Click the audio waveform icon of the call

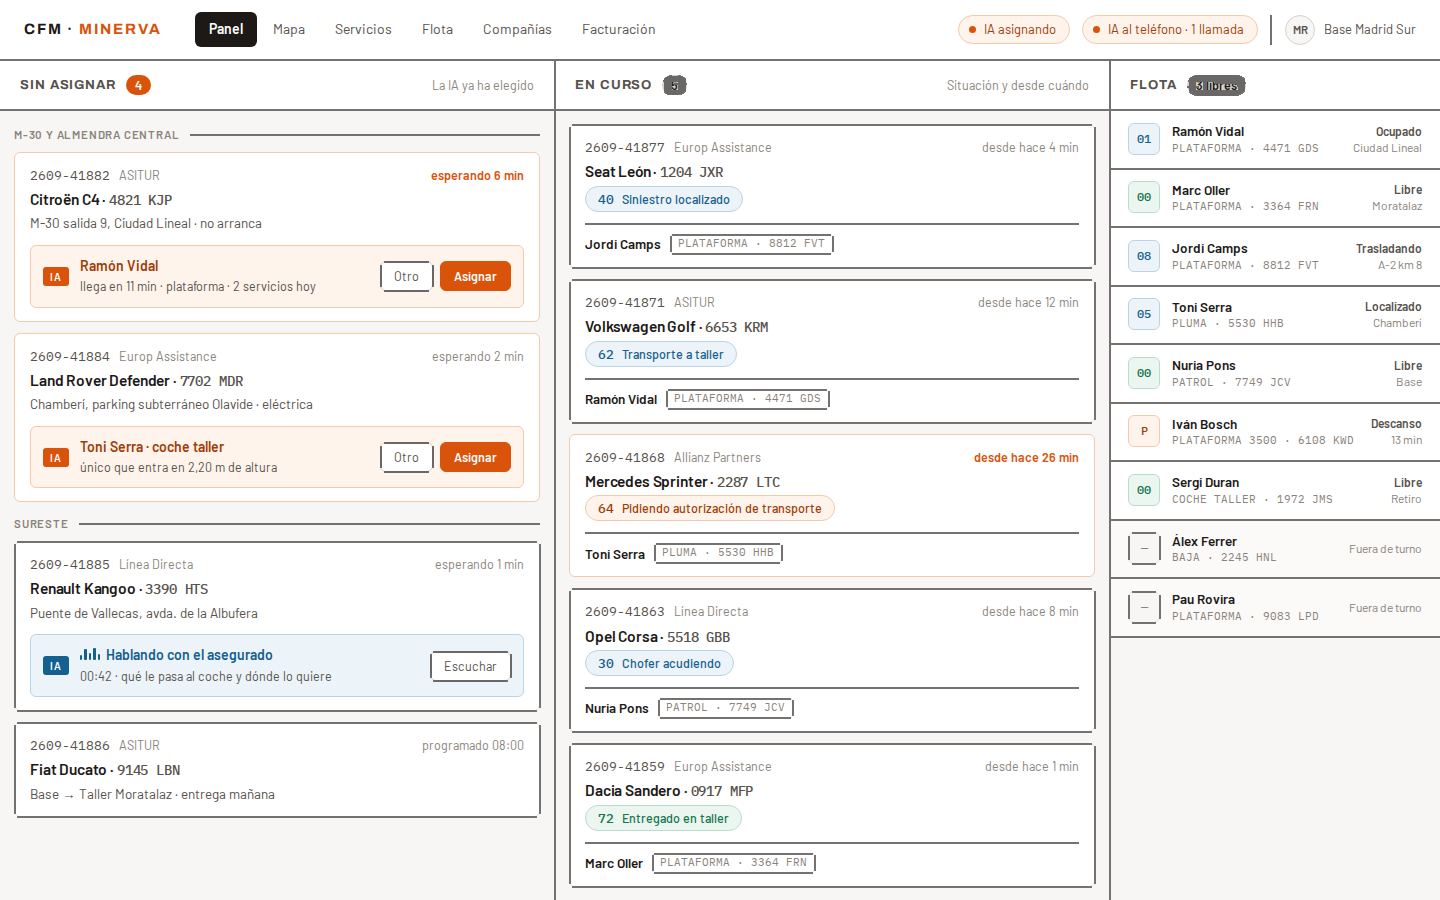coord(90,654)
